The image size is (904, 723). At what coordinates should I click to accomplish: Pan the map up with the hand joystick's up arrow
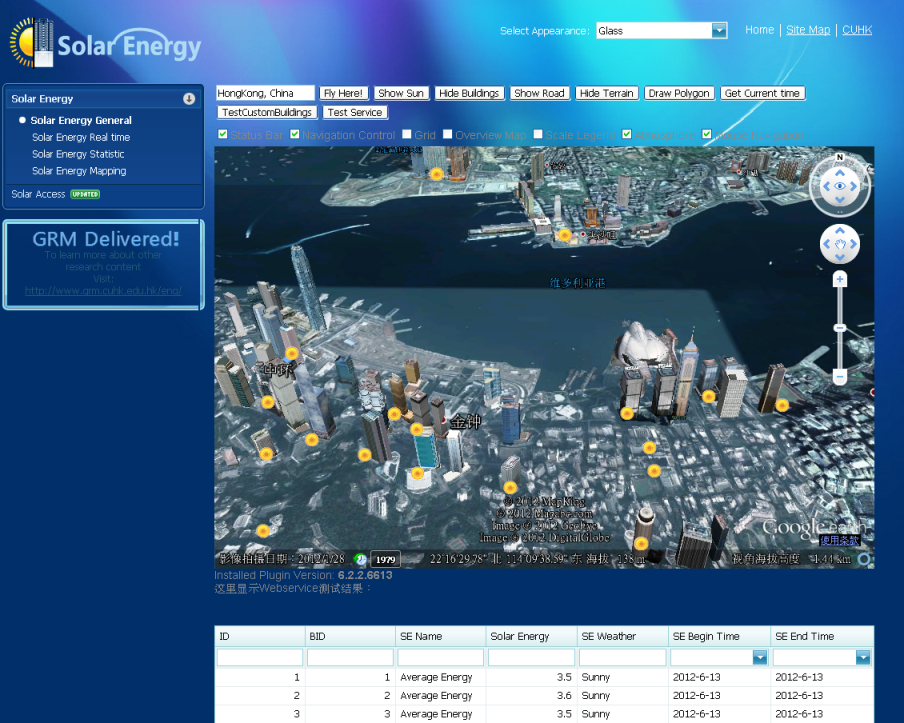tap(839, 231)
